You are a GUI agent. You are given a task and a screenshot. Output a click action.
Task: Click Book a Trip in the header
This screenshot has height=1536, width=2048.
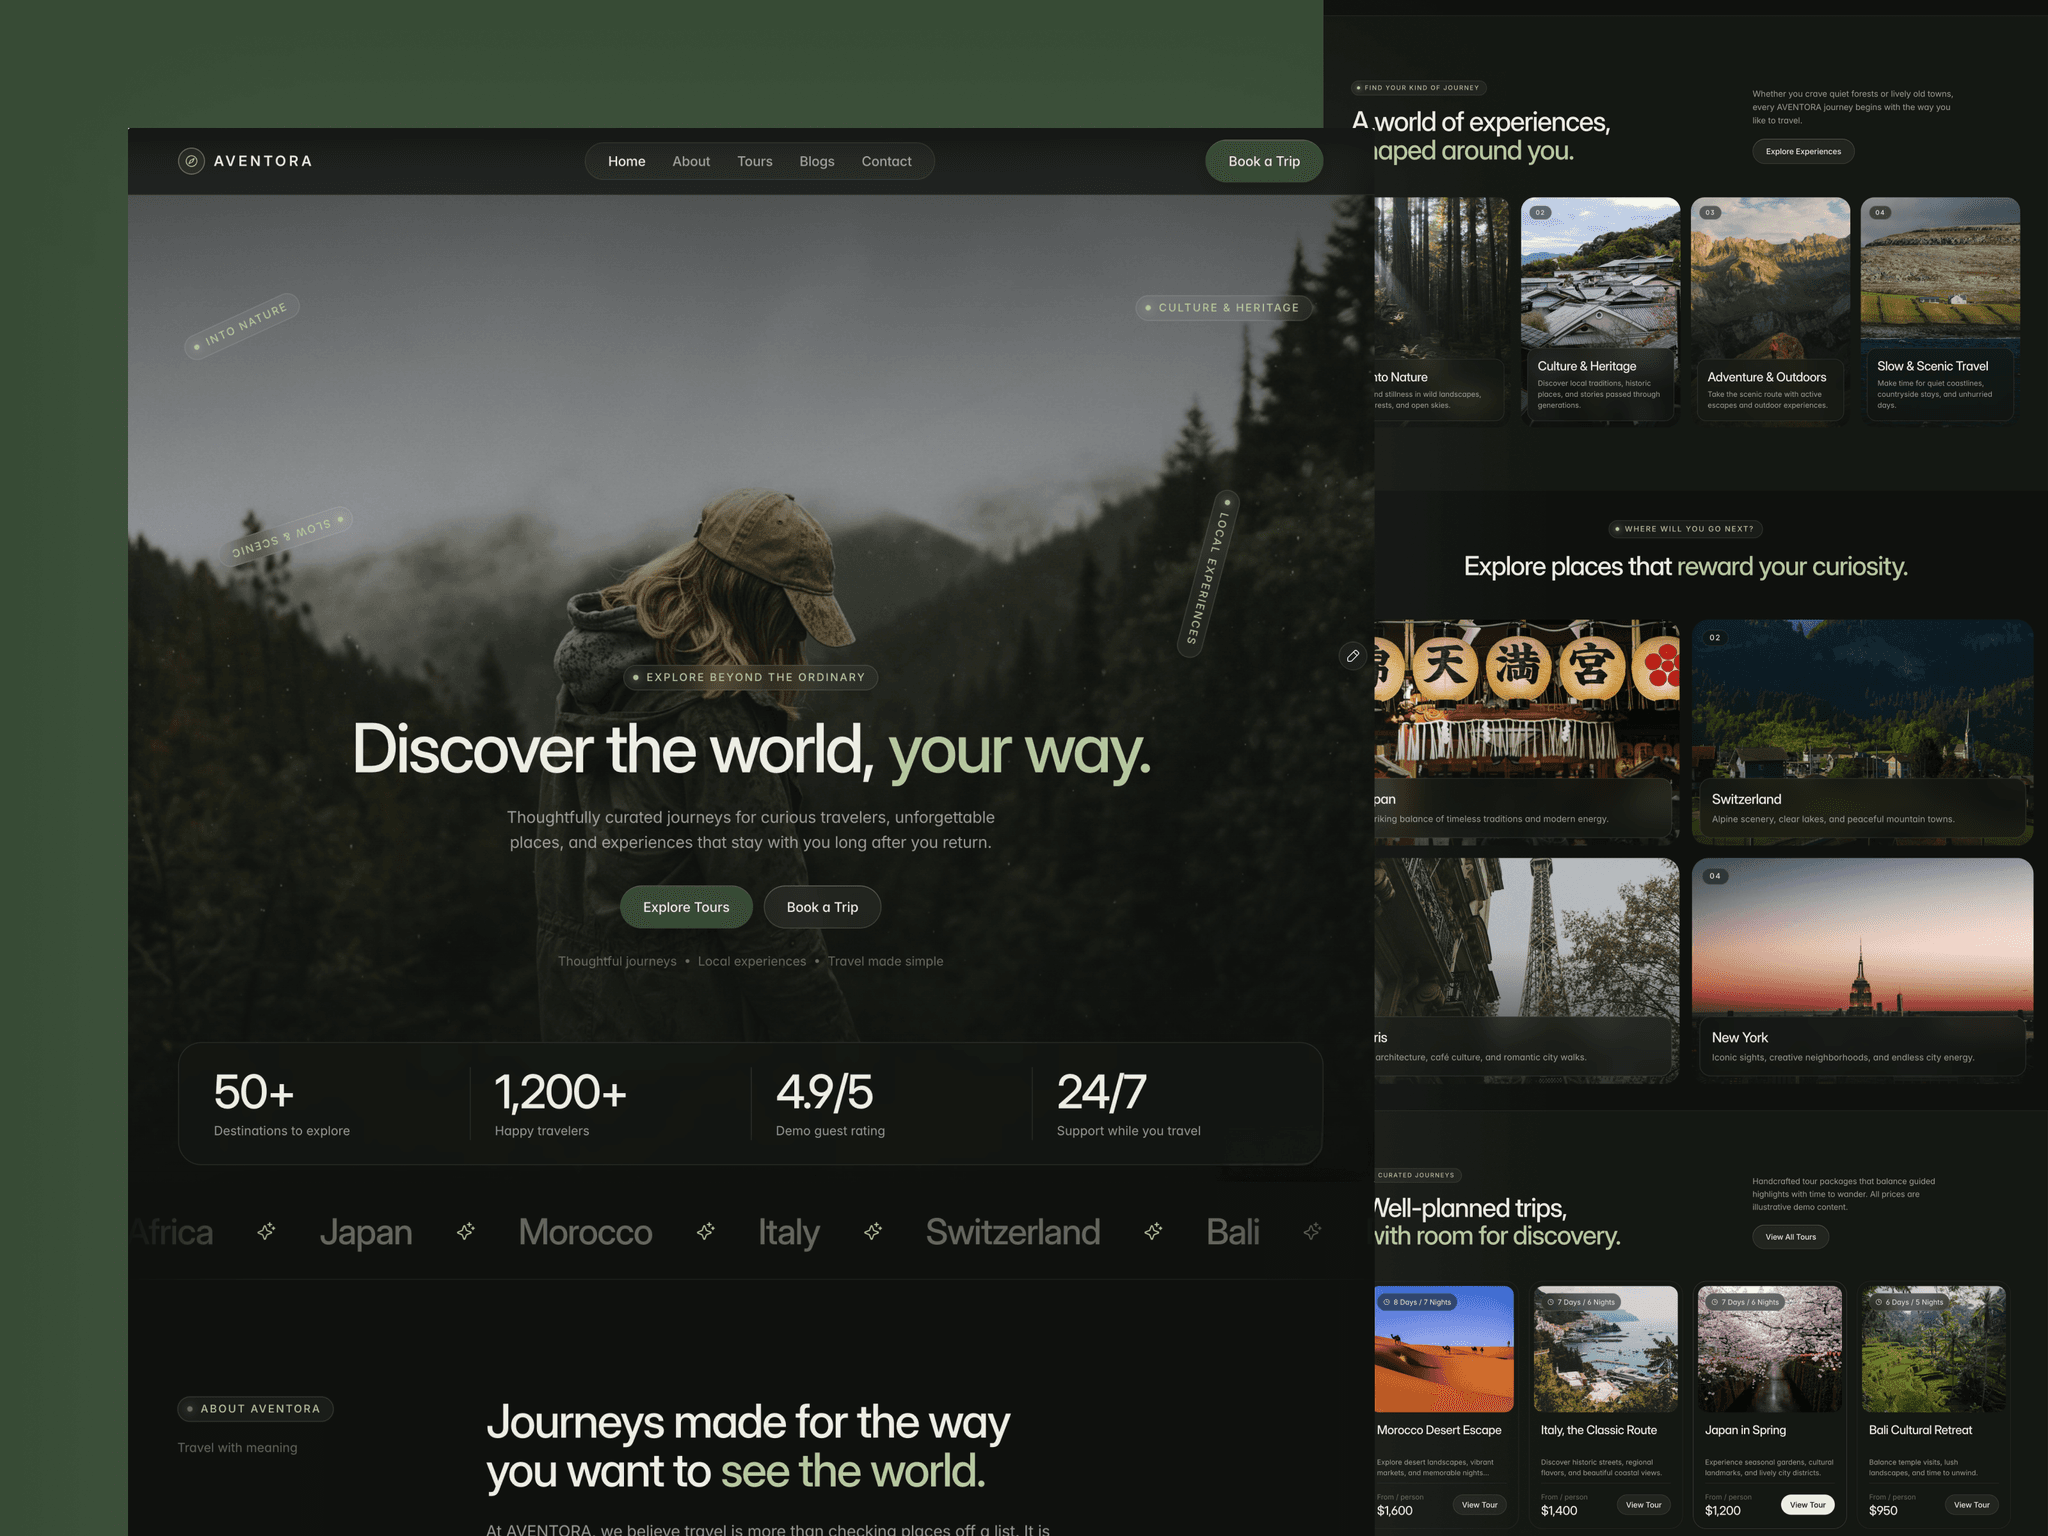[x=1264, y=161]
